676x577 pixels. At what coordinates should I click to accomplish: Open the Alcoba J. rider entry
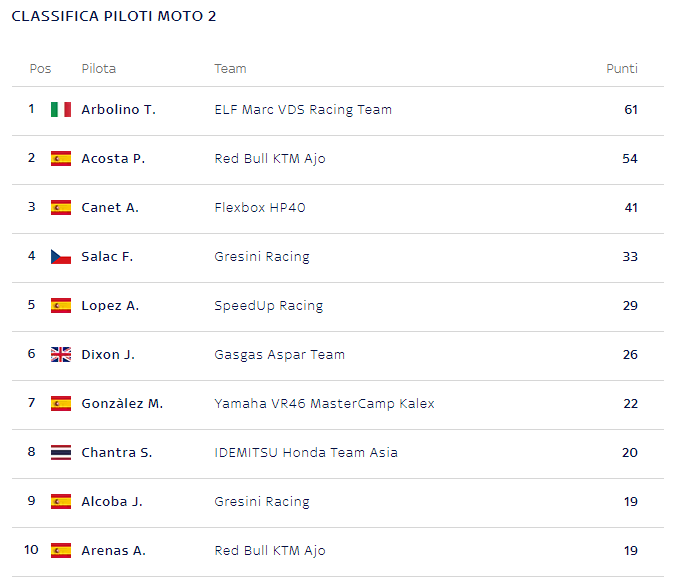112,502
